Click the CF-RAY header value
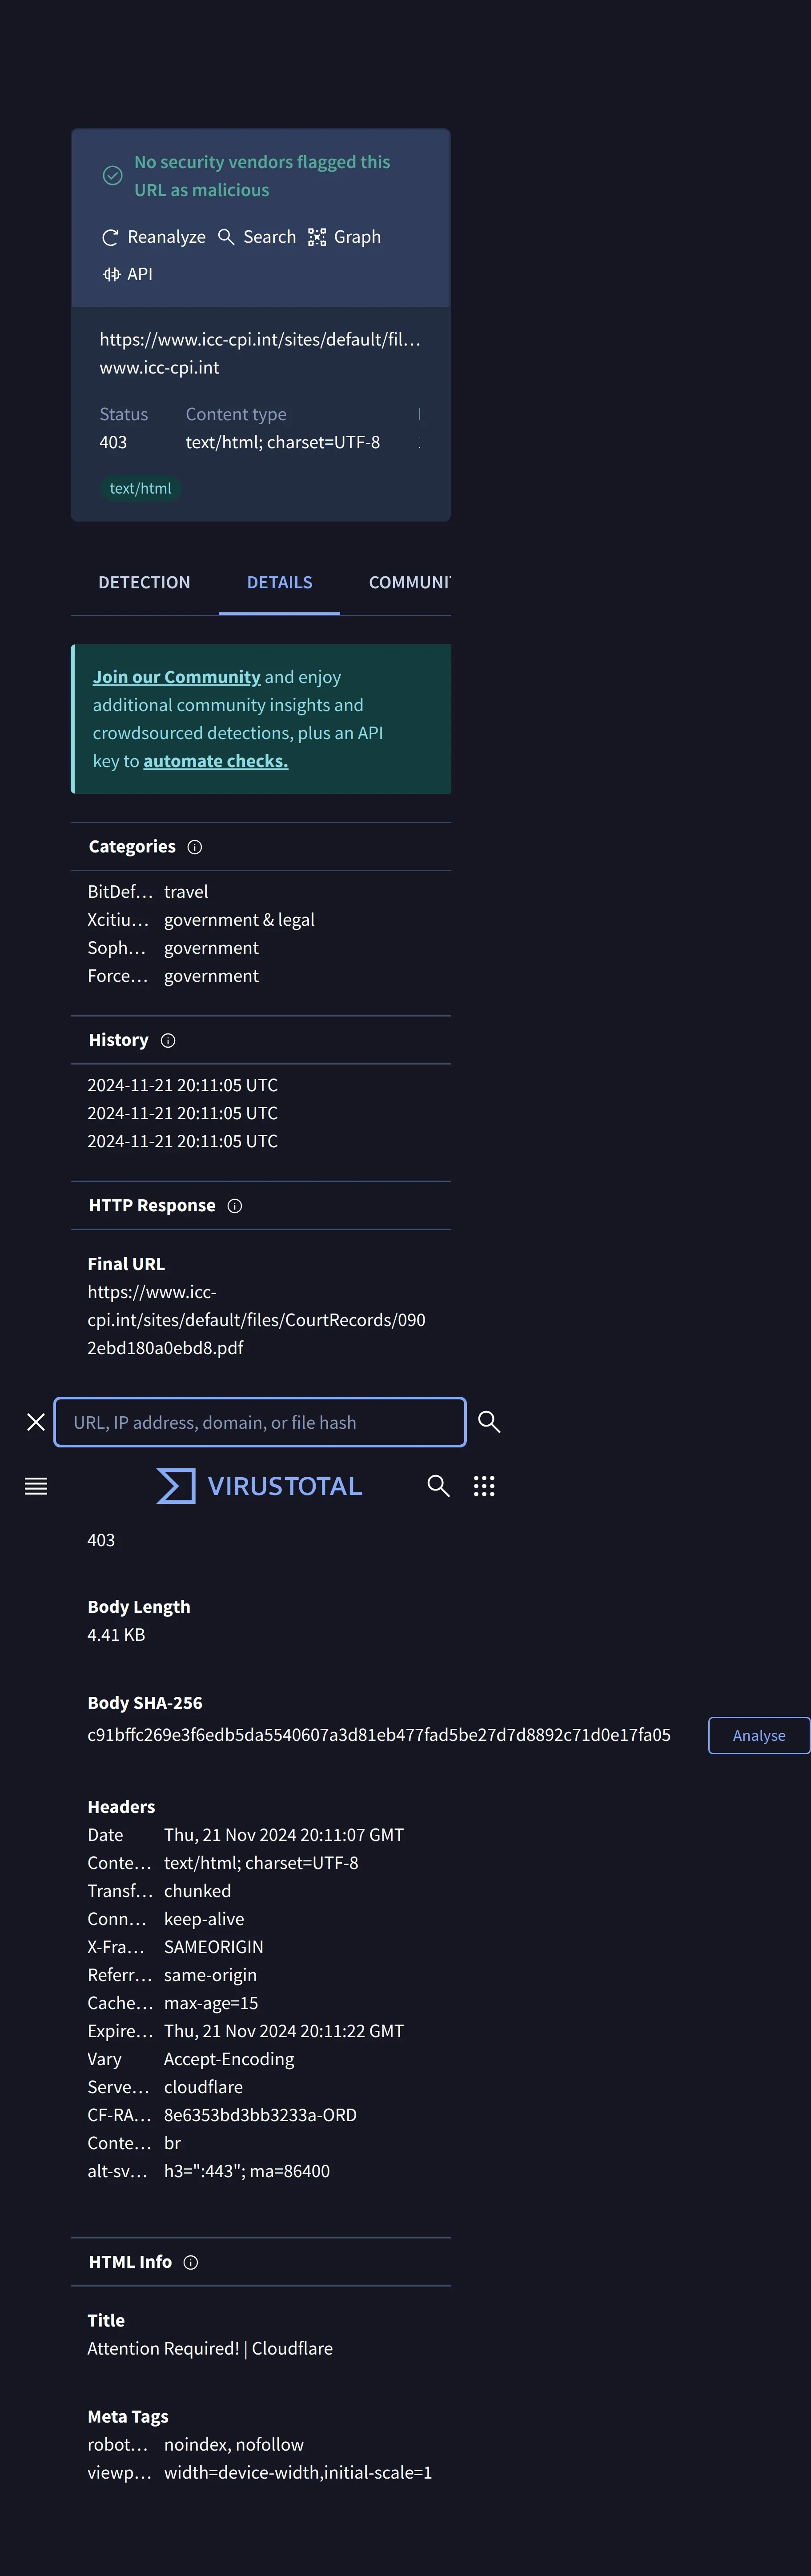The image size is (811, 2576). [x=260, y=2115]
